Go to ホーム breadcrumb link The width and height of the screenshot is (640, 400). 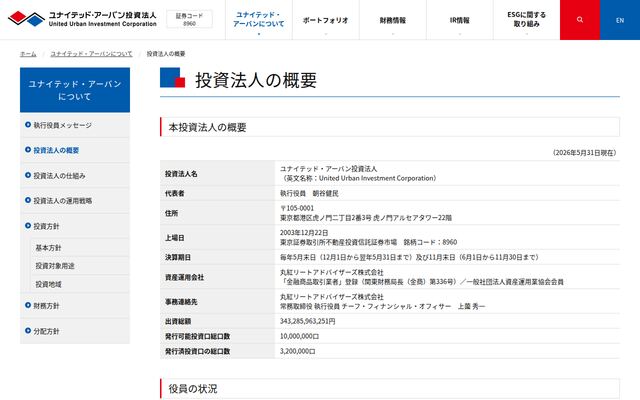28,54
